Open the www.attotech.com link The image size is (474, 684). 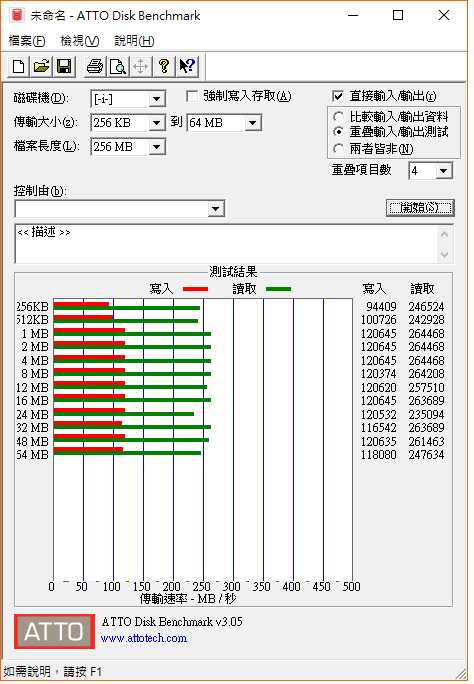tap(144, 638)
